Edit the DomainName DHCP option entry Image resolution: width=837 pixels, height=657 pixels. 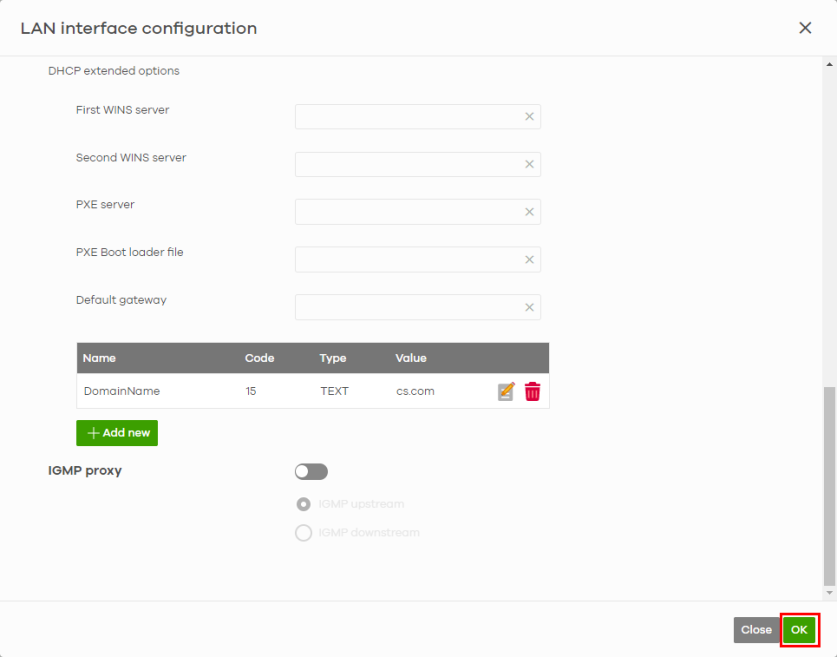506,392
